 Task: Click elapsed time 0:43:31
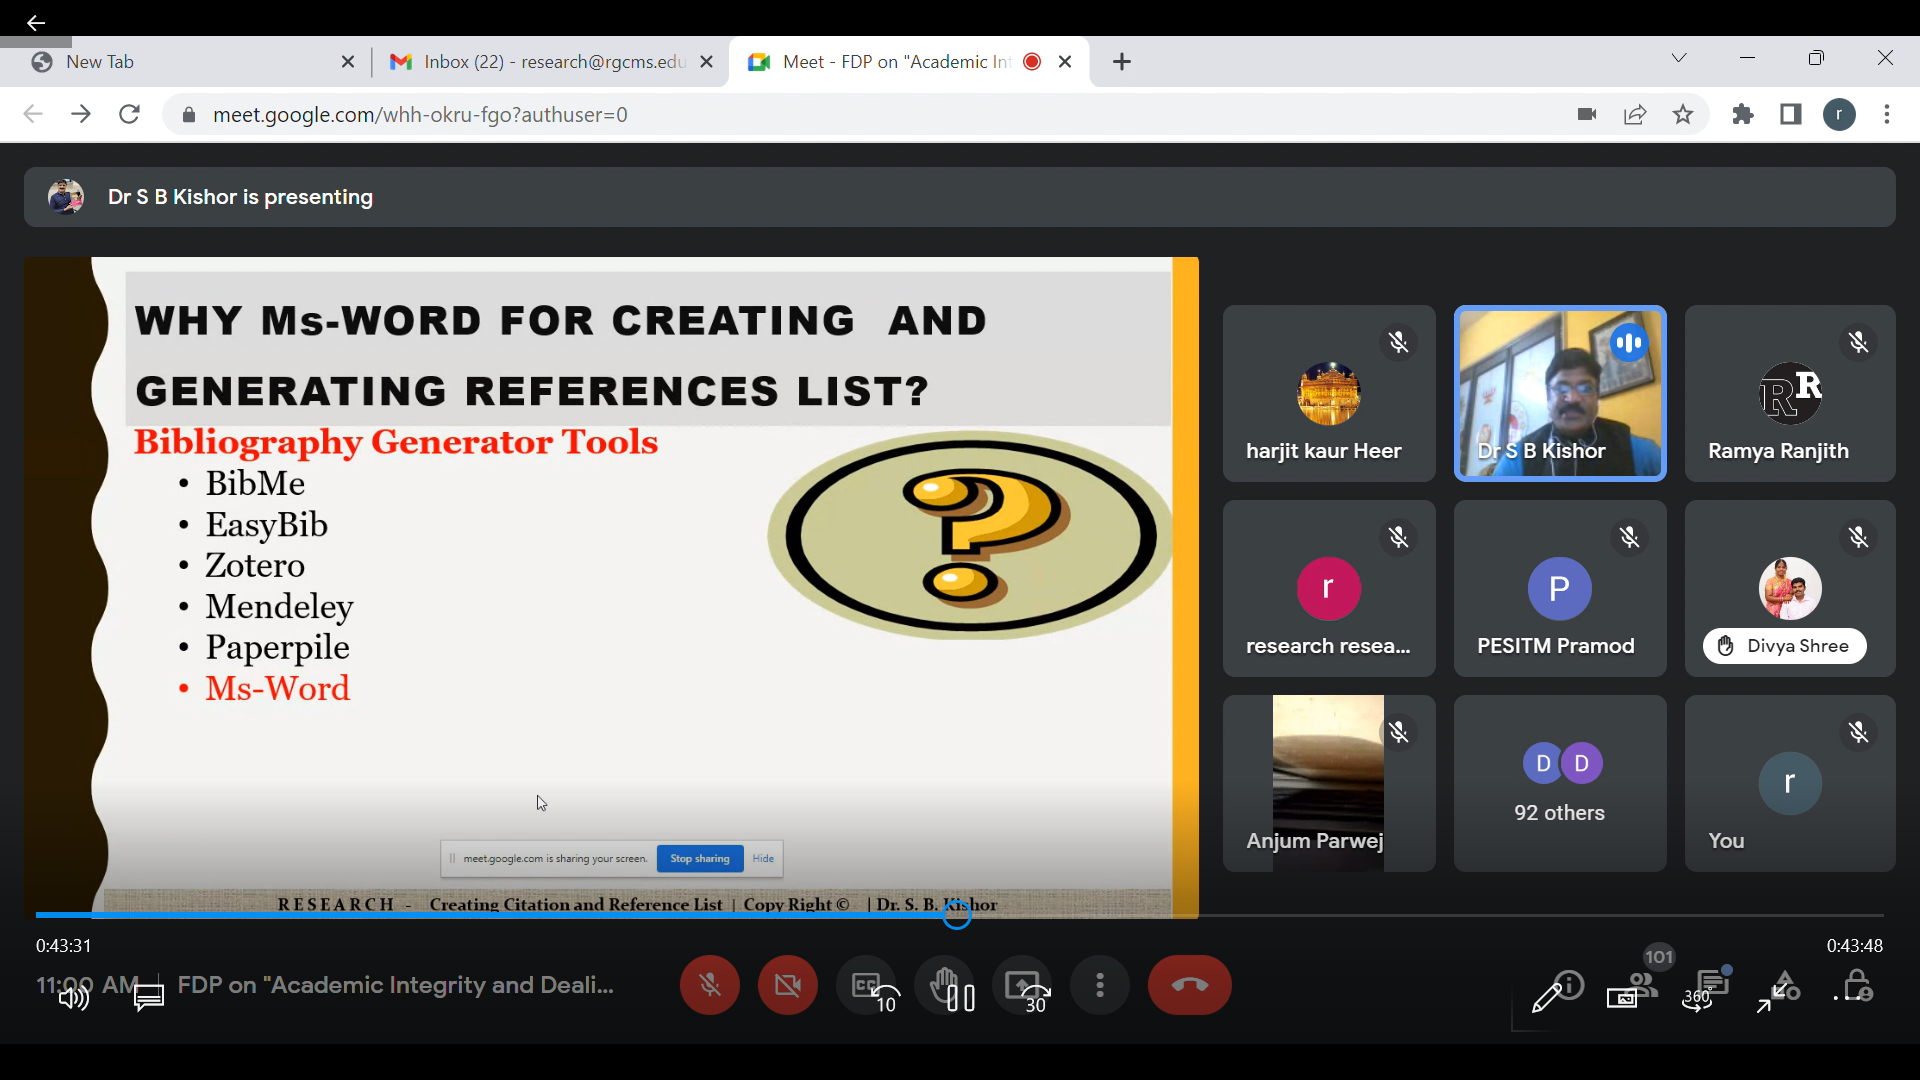(64, 946)
